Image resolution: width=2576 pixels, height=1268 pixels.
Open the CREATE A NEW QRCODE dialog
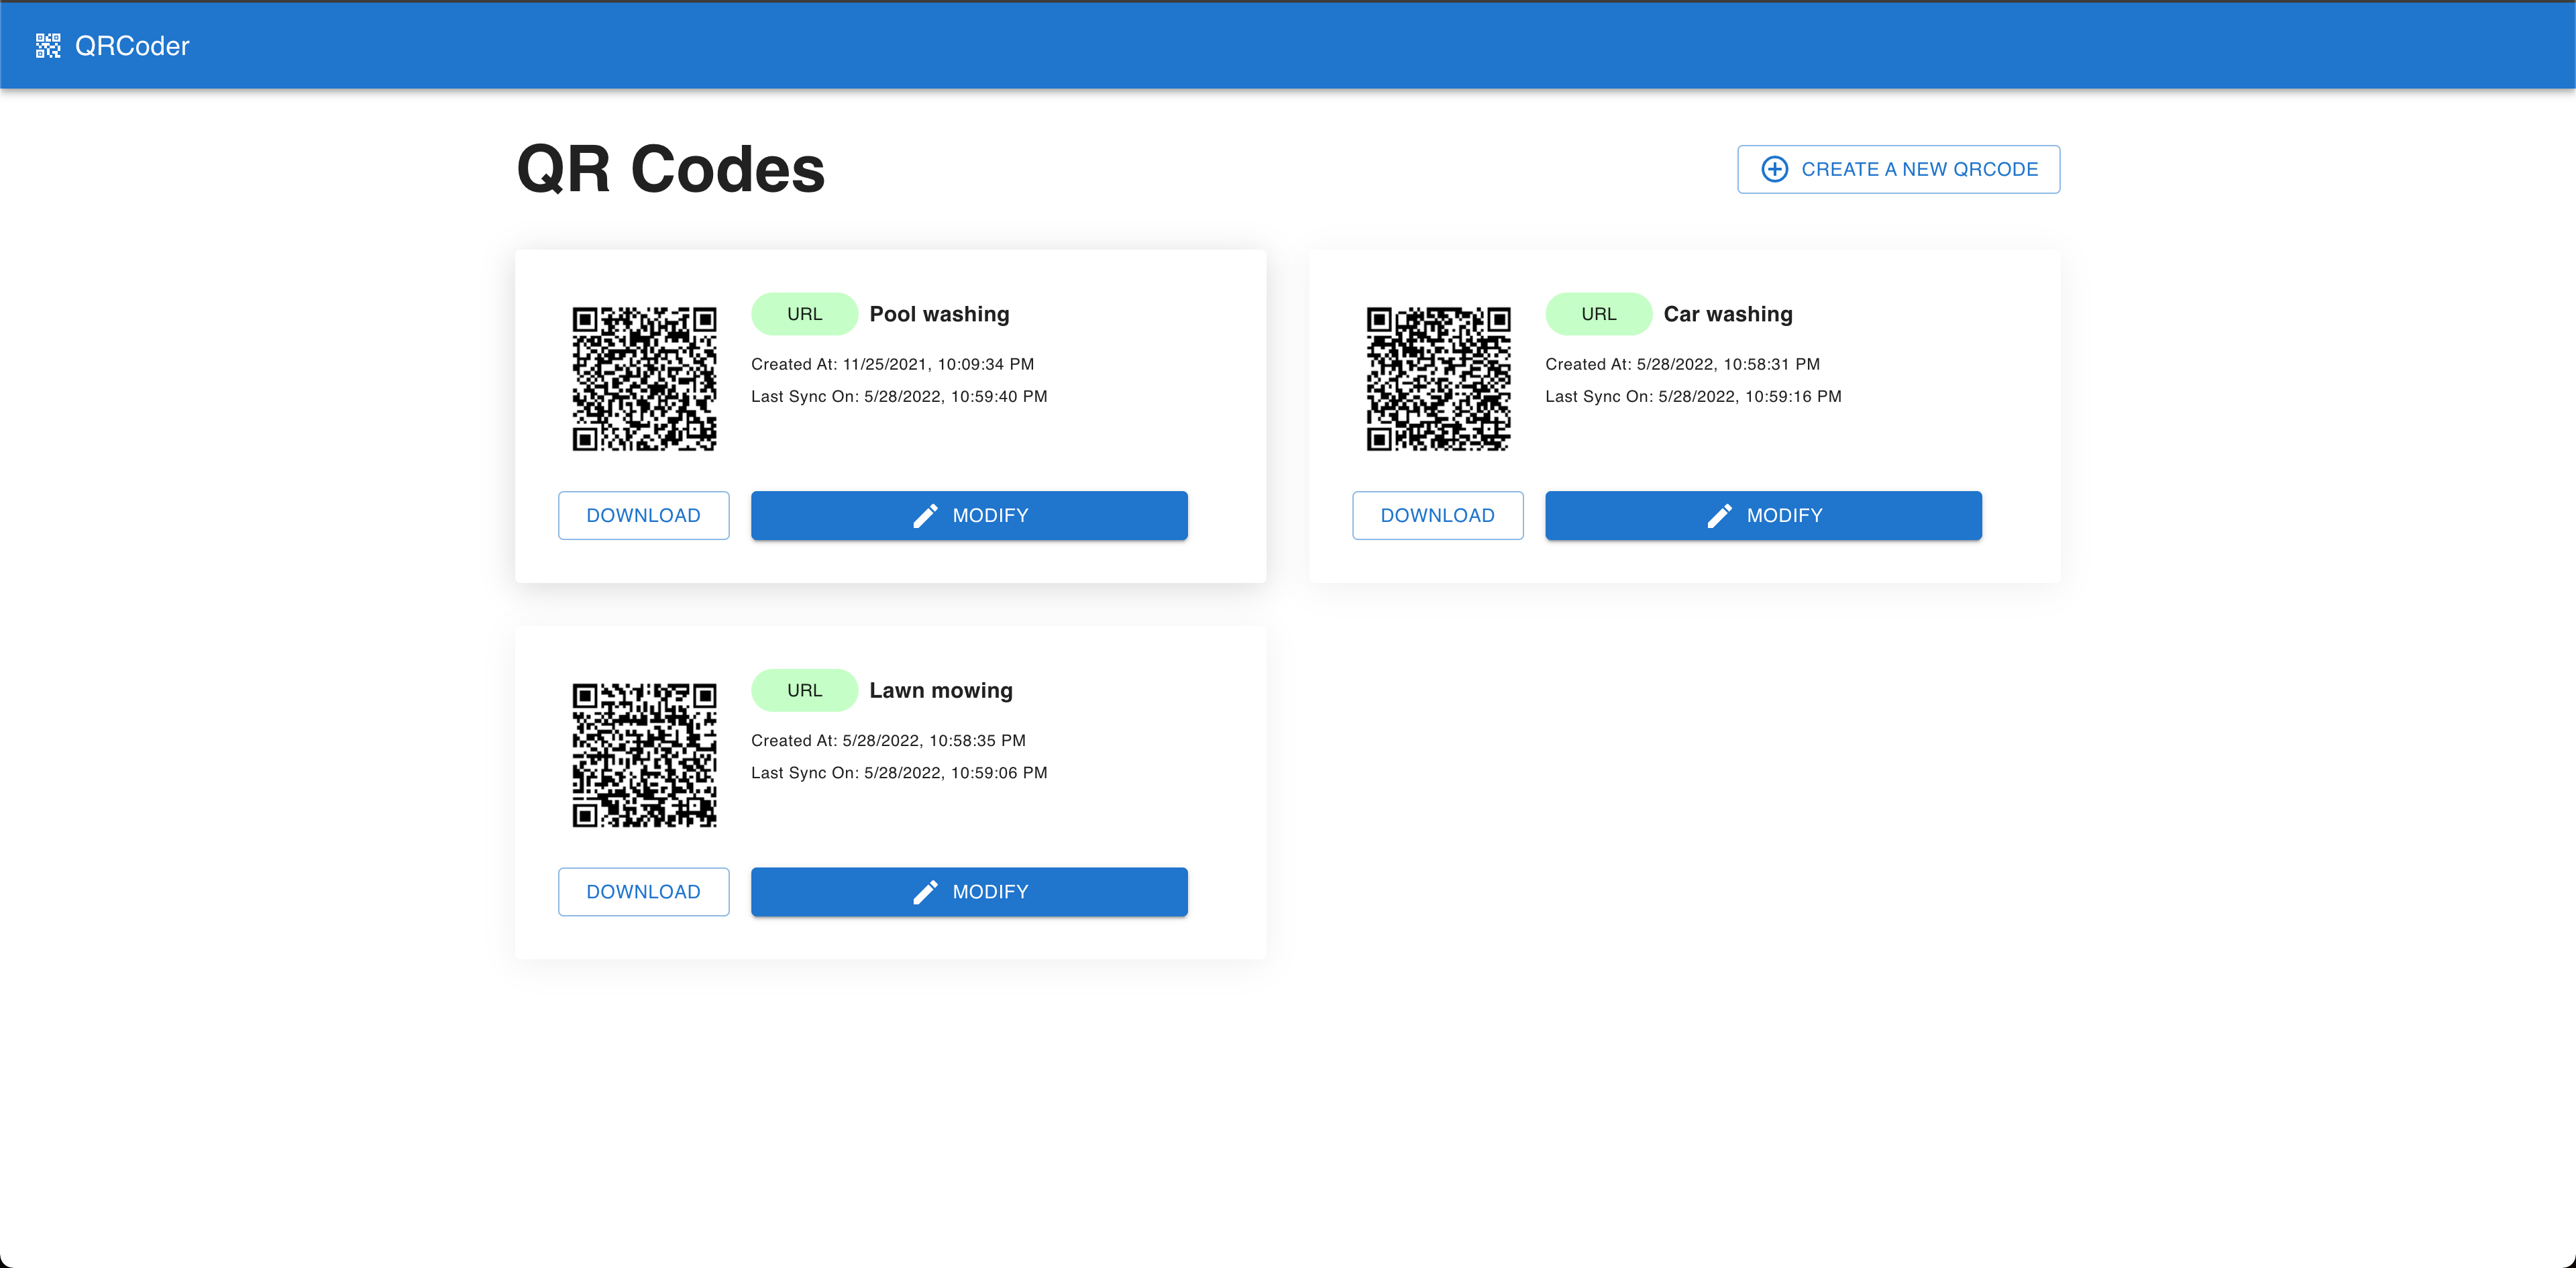(x=1898, y=169)
